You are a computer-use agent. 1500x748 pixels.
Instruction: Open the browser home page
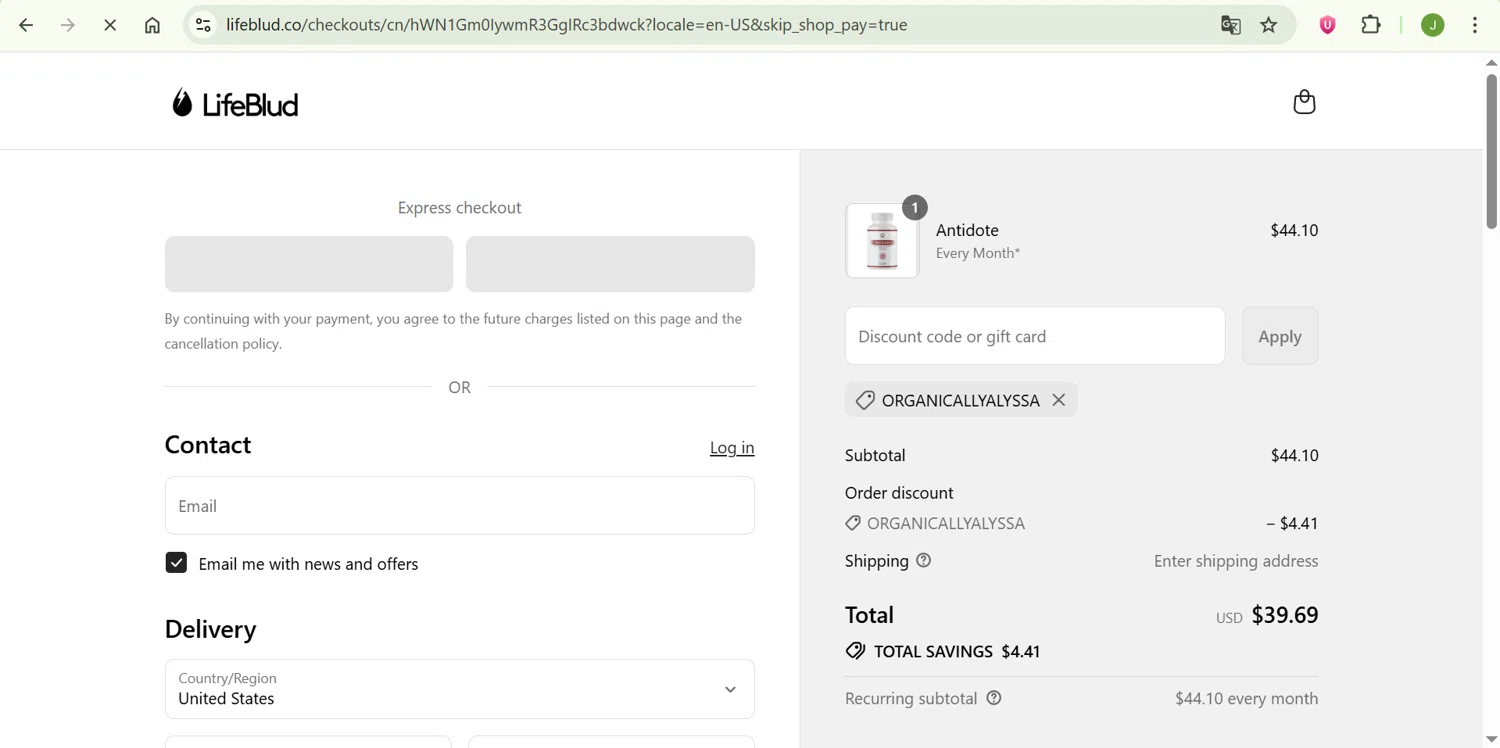(x=152, y=25)
